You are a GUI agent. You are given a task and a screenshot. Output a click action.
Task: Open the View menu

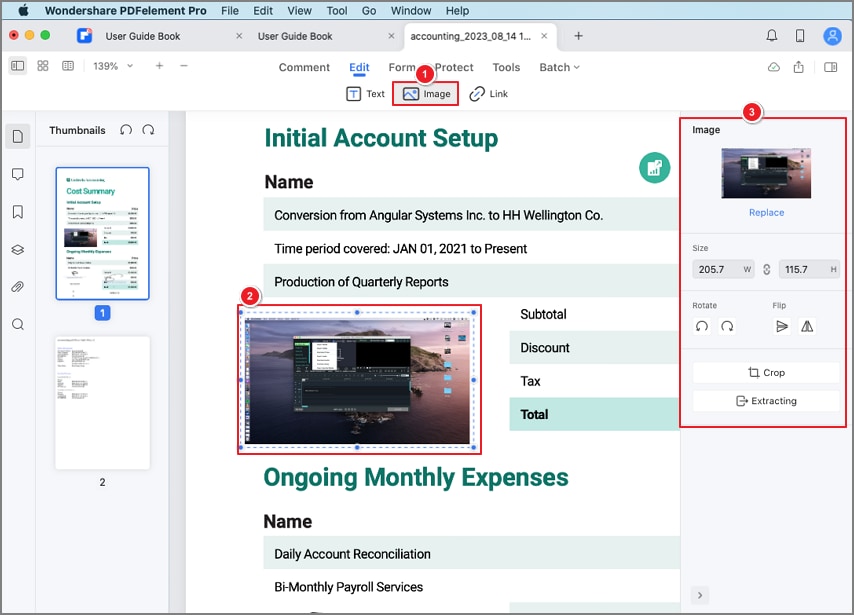[299, 10]
